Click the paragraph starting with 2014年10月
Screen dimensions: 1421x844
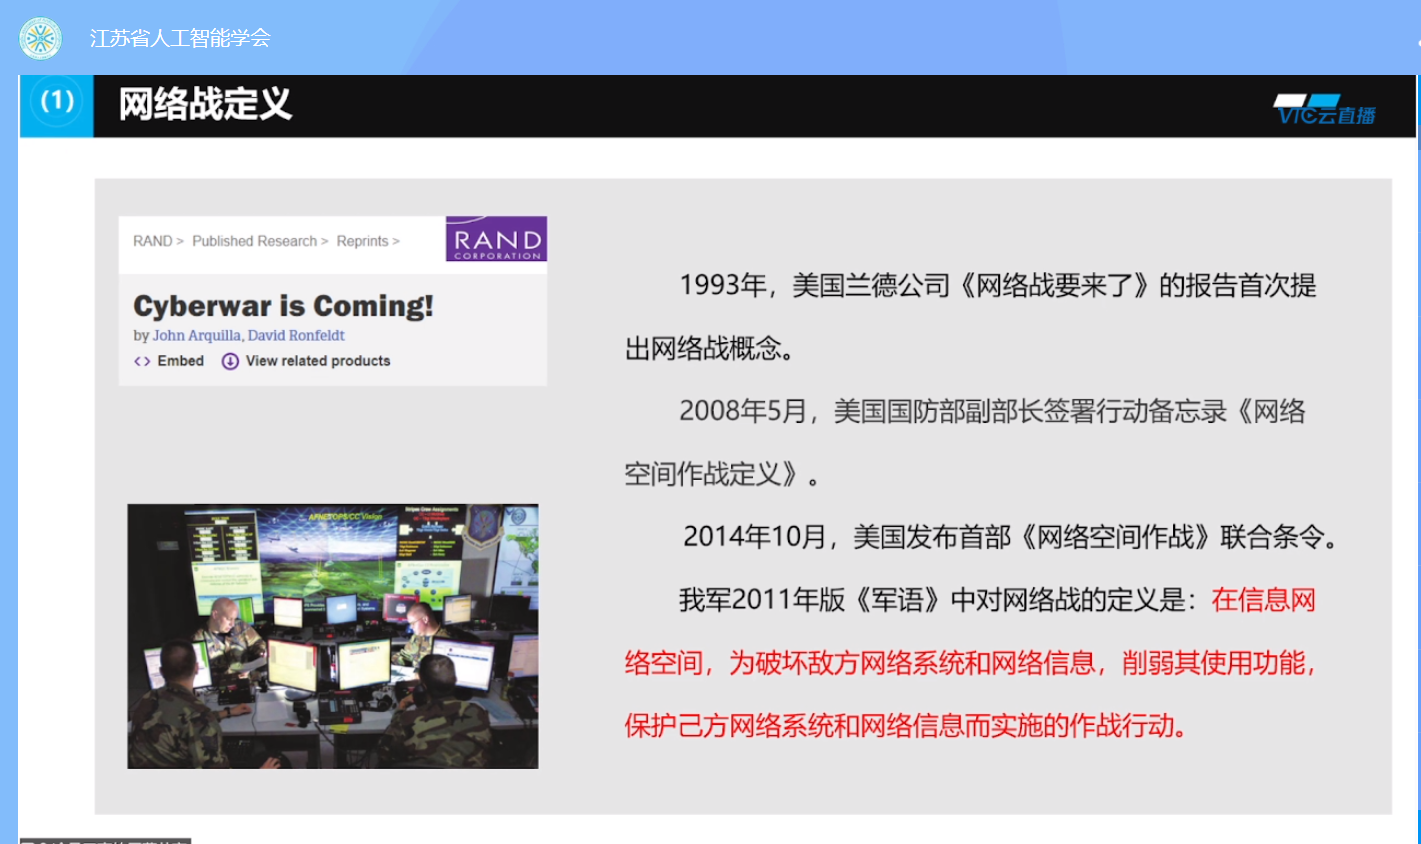tap(1010, 537)
